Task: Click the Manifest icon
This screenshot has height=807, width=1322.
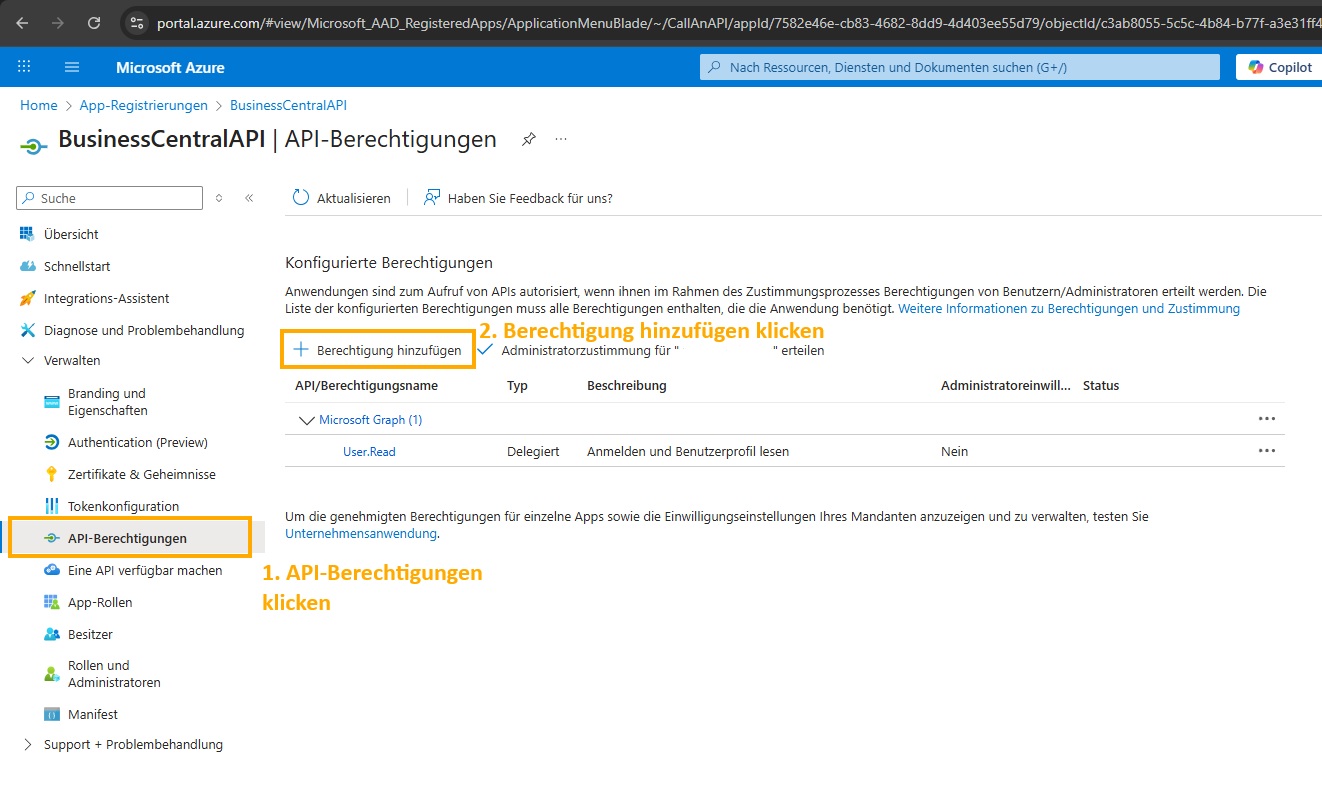Action: tap(52, 714)
